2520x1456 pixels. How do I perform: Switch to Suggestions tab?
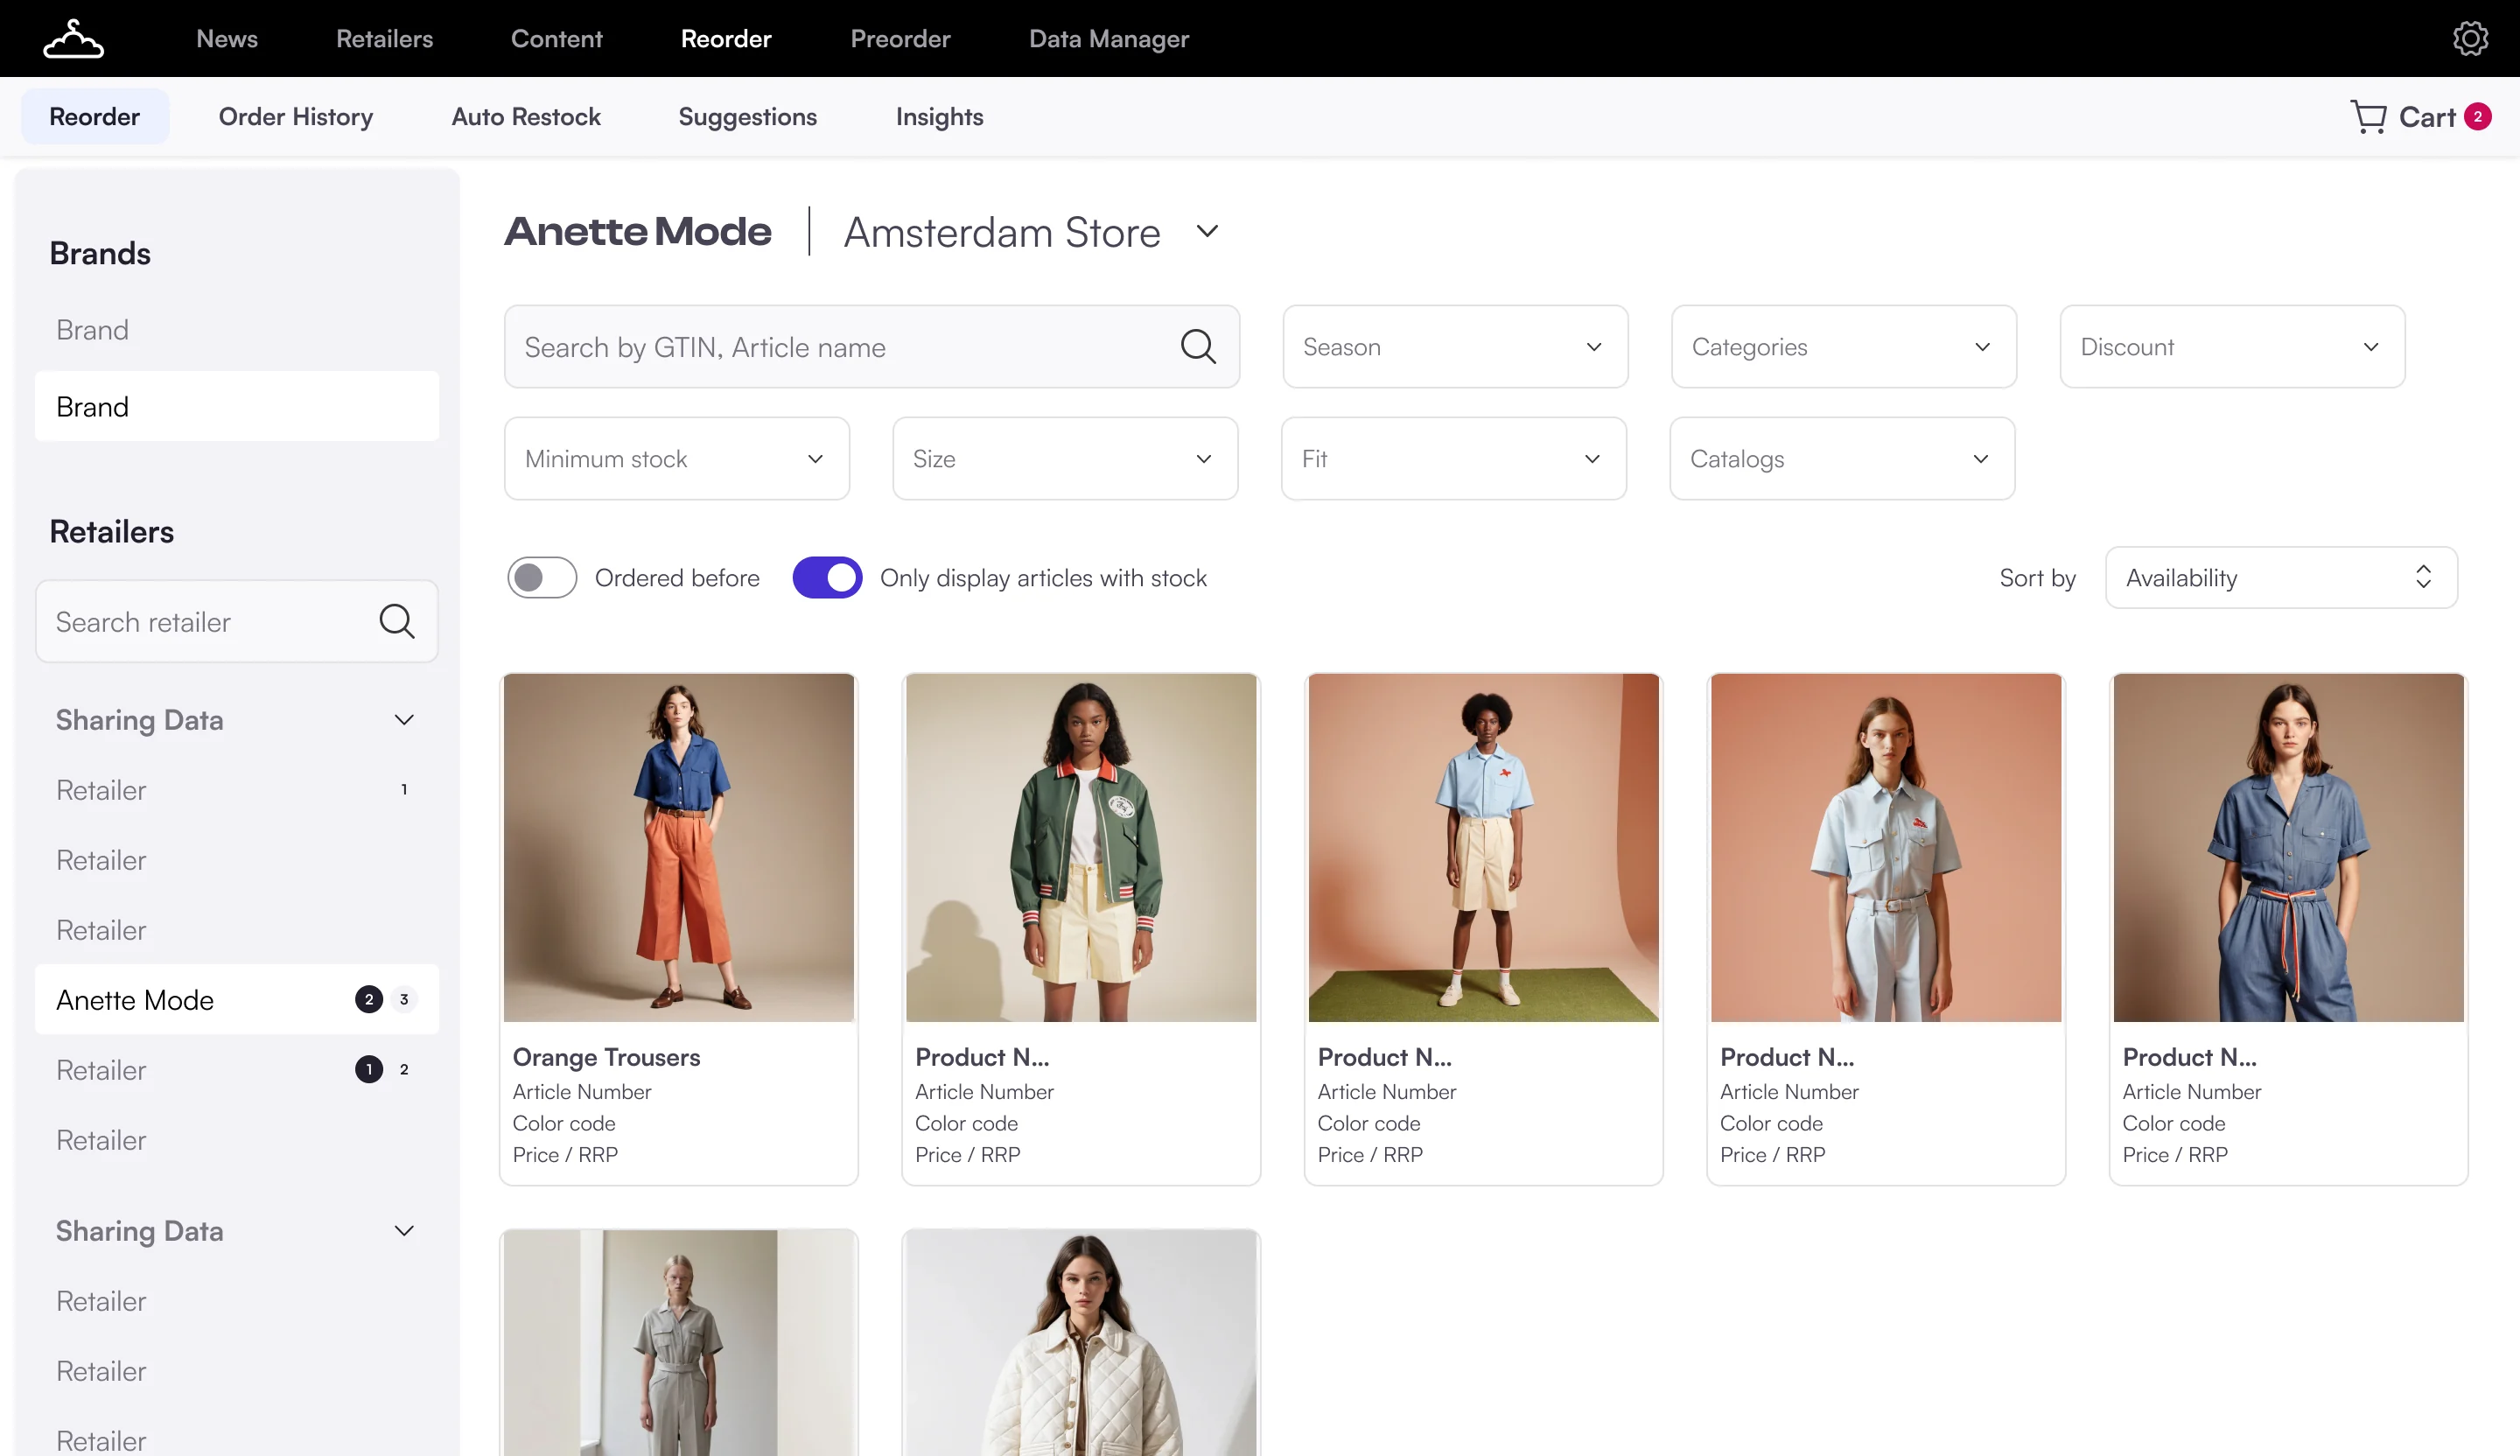(x=748, y=117)
